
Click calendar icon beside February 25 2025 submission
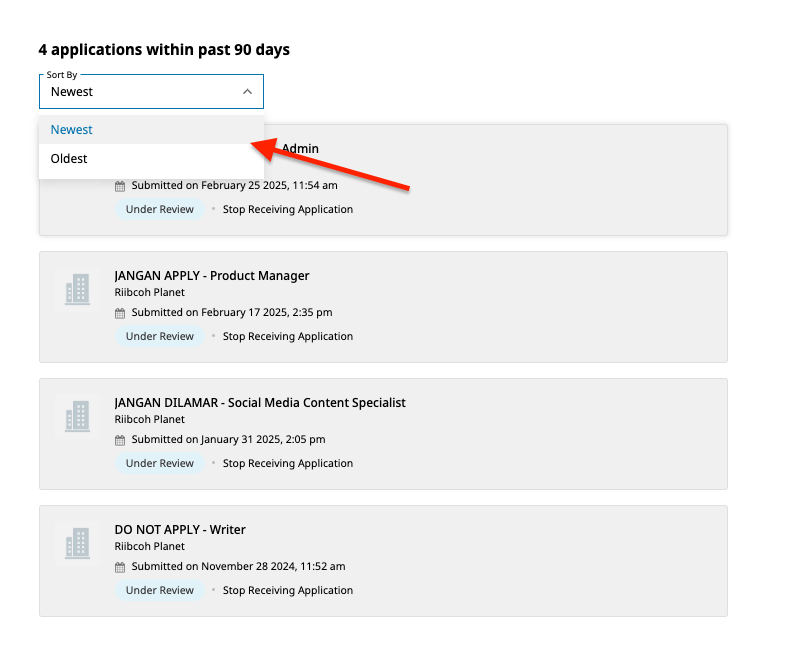(x=120, y=186)
